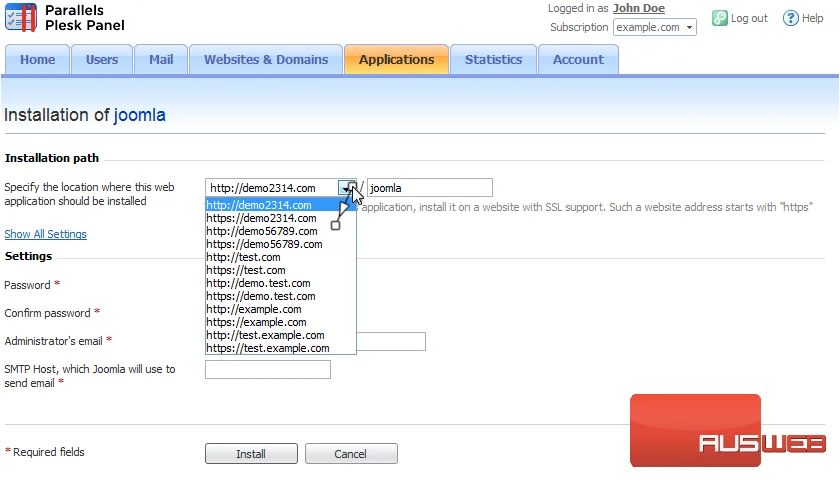Click the Cancel button

click(x=351, y=454)
